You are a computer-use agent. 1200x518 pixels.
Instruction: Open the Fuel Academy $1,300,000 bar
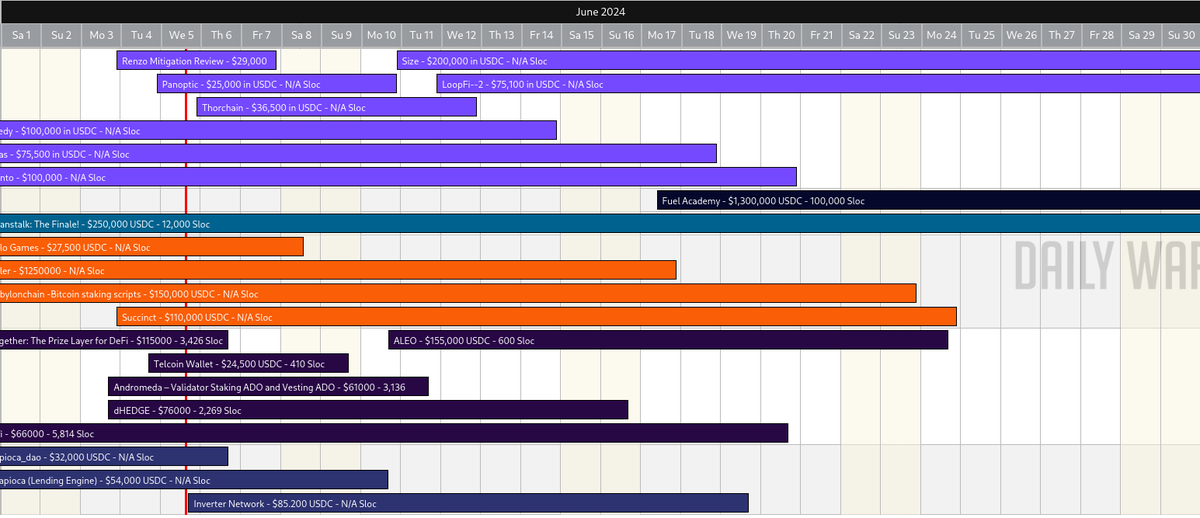[x=928, y=201]
